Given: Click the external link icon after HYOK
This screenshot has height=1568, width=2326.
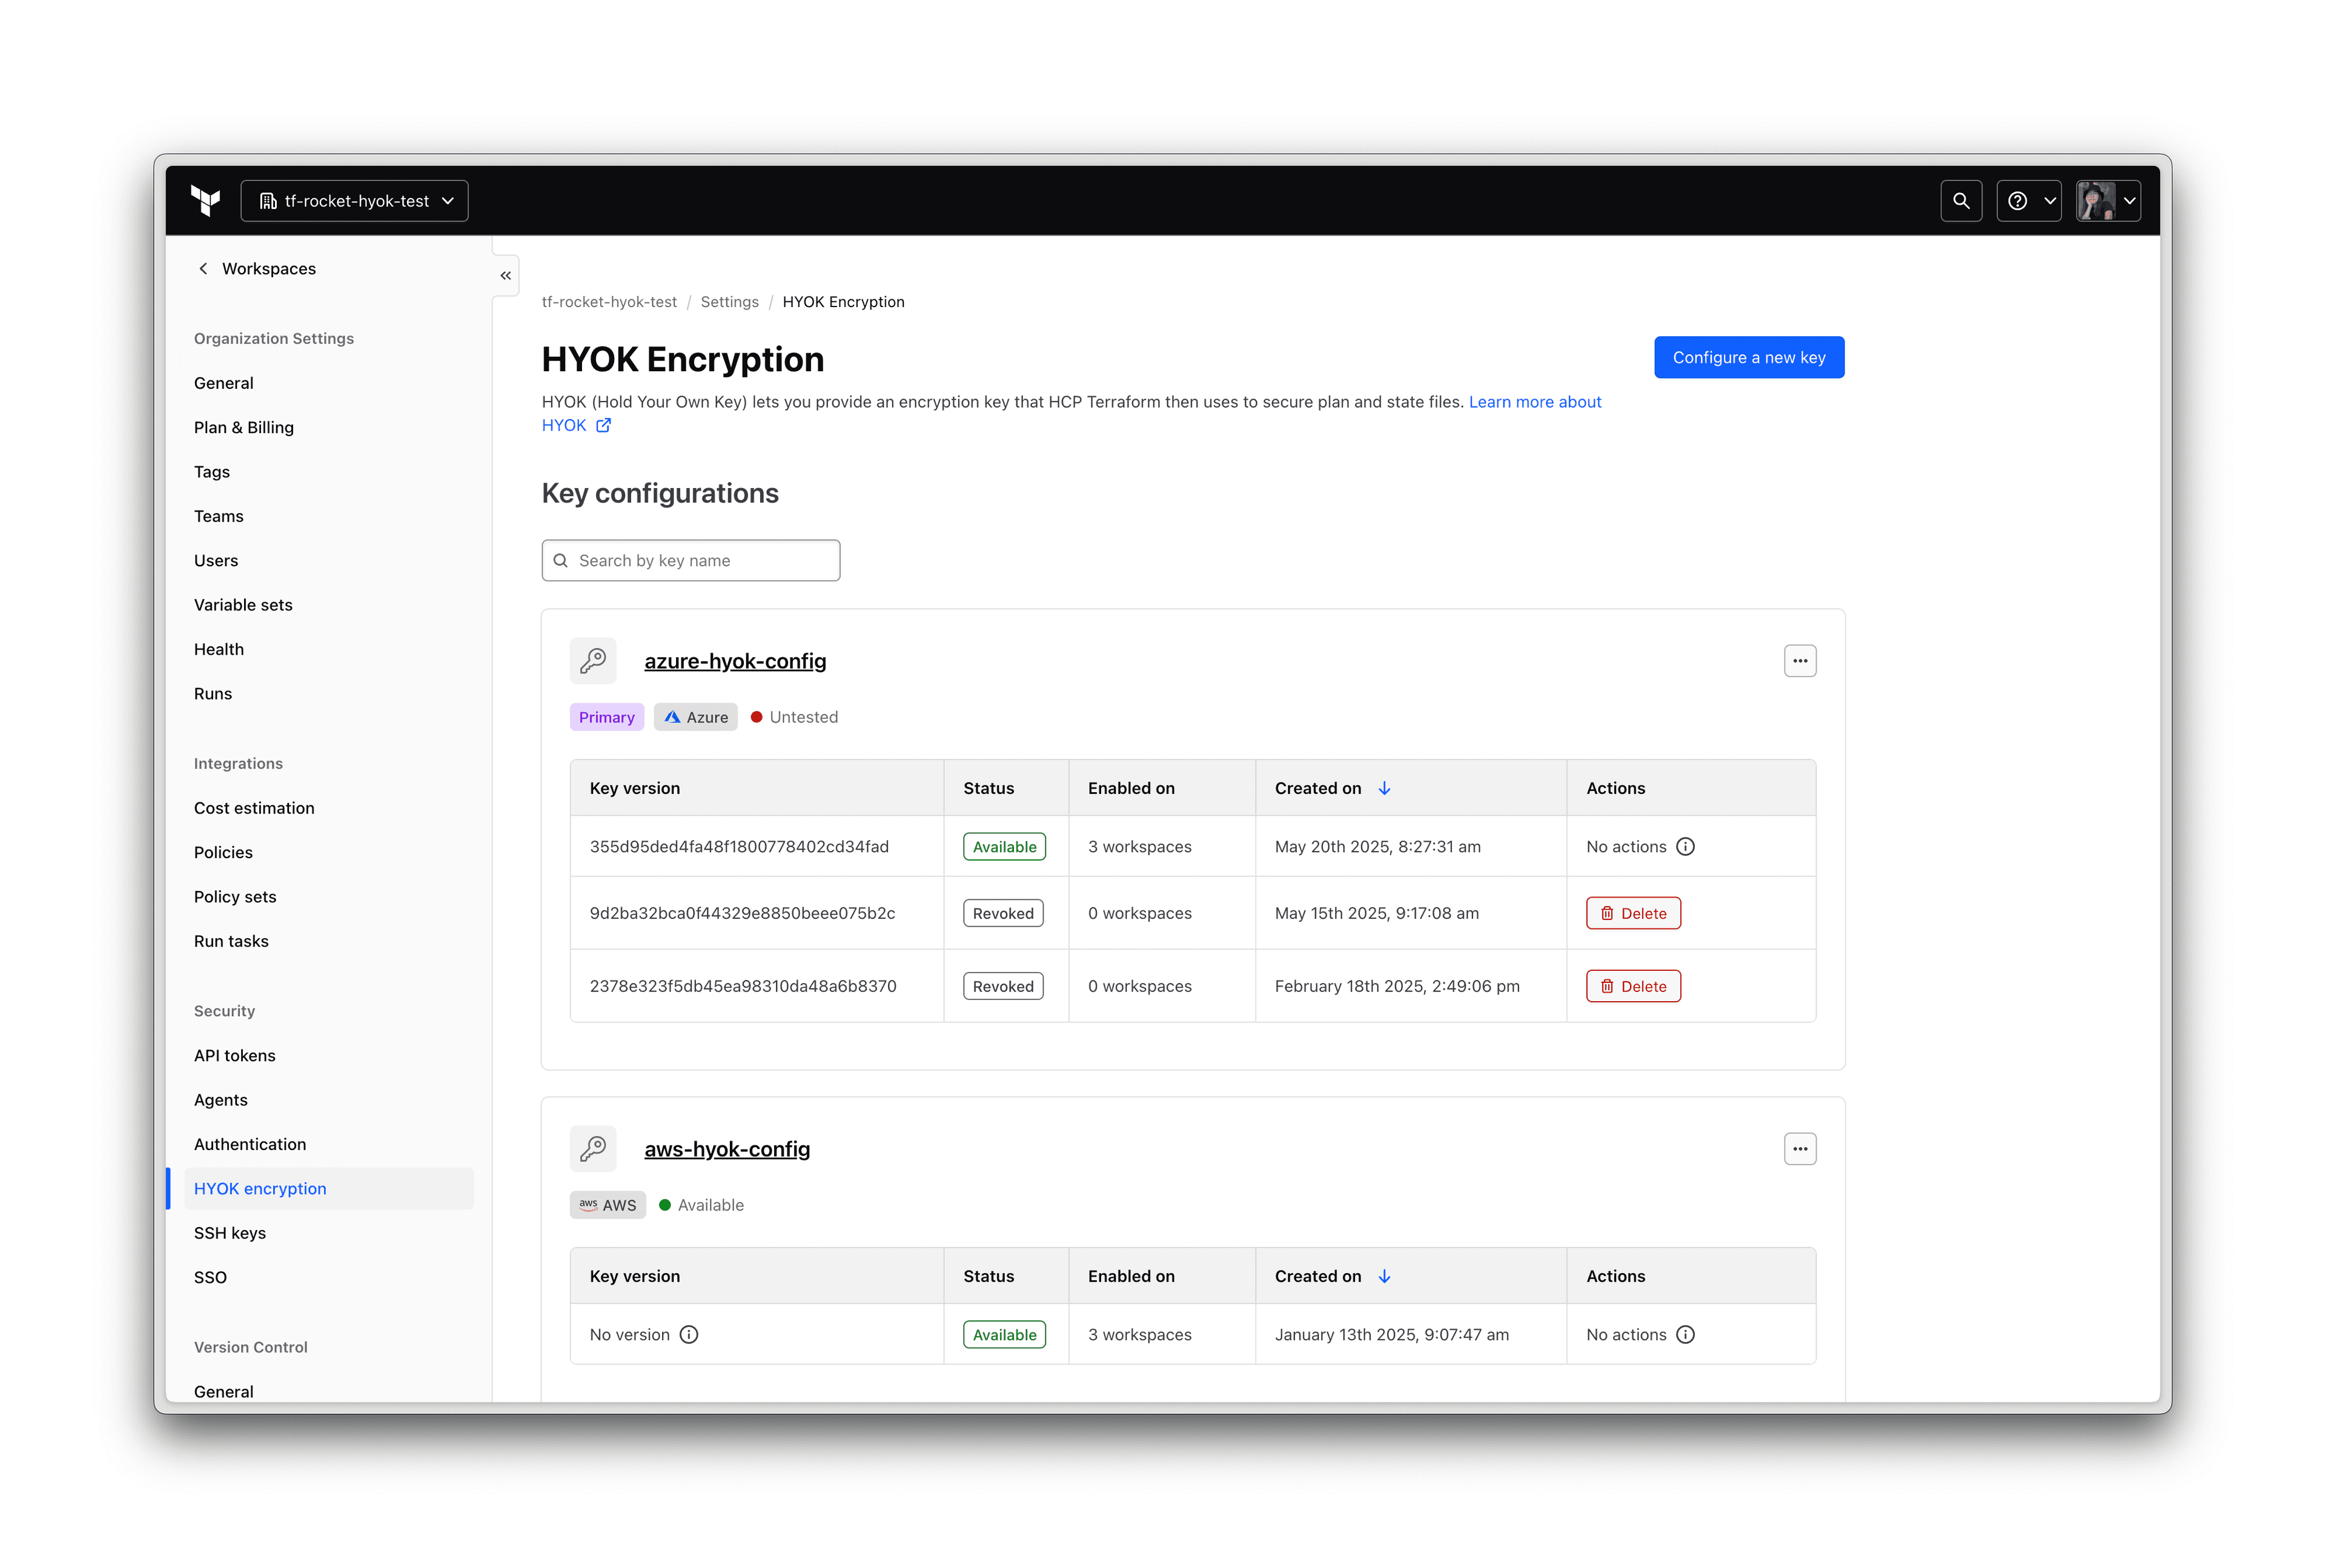Looking at the screenshot, I should pyautogui.click(x=604, y=425).
